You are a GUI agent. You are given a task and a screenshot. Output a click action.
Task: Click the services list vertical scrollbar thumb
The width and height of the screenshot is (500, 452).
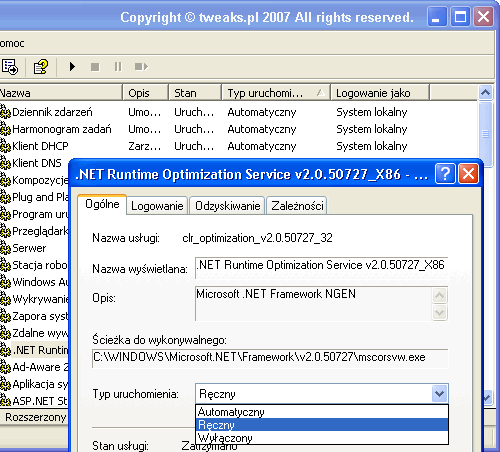(485, 134)
